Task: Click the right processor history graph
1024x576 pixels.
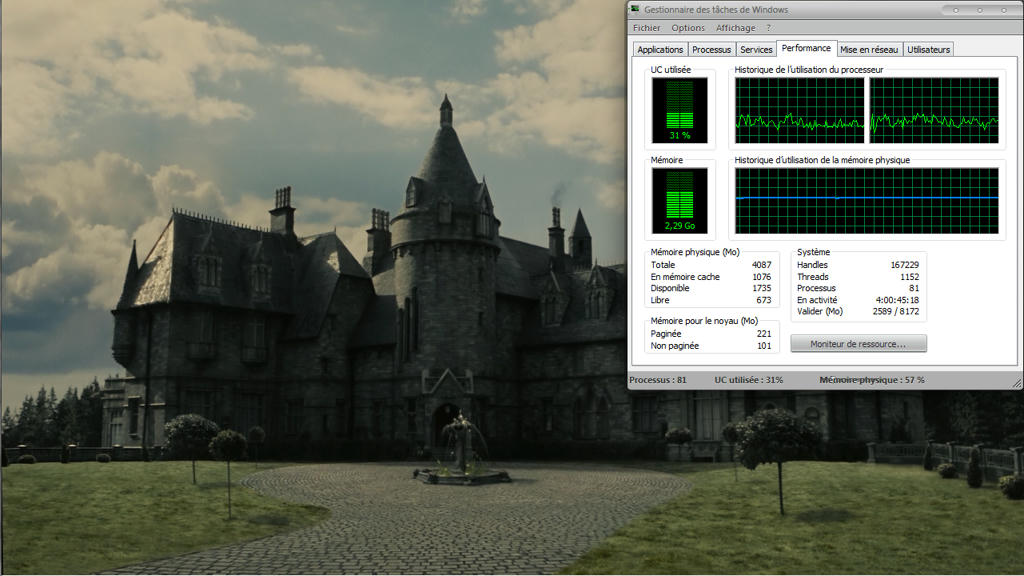Action: pyautogui.click(x=934, y=110)
